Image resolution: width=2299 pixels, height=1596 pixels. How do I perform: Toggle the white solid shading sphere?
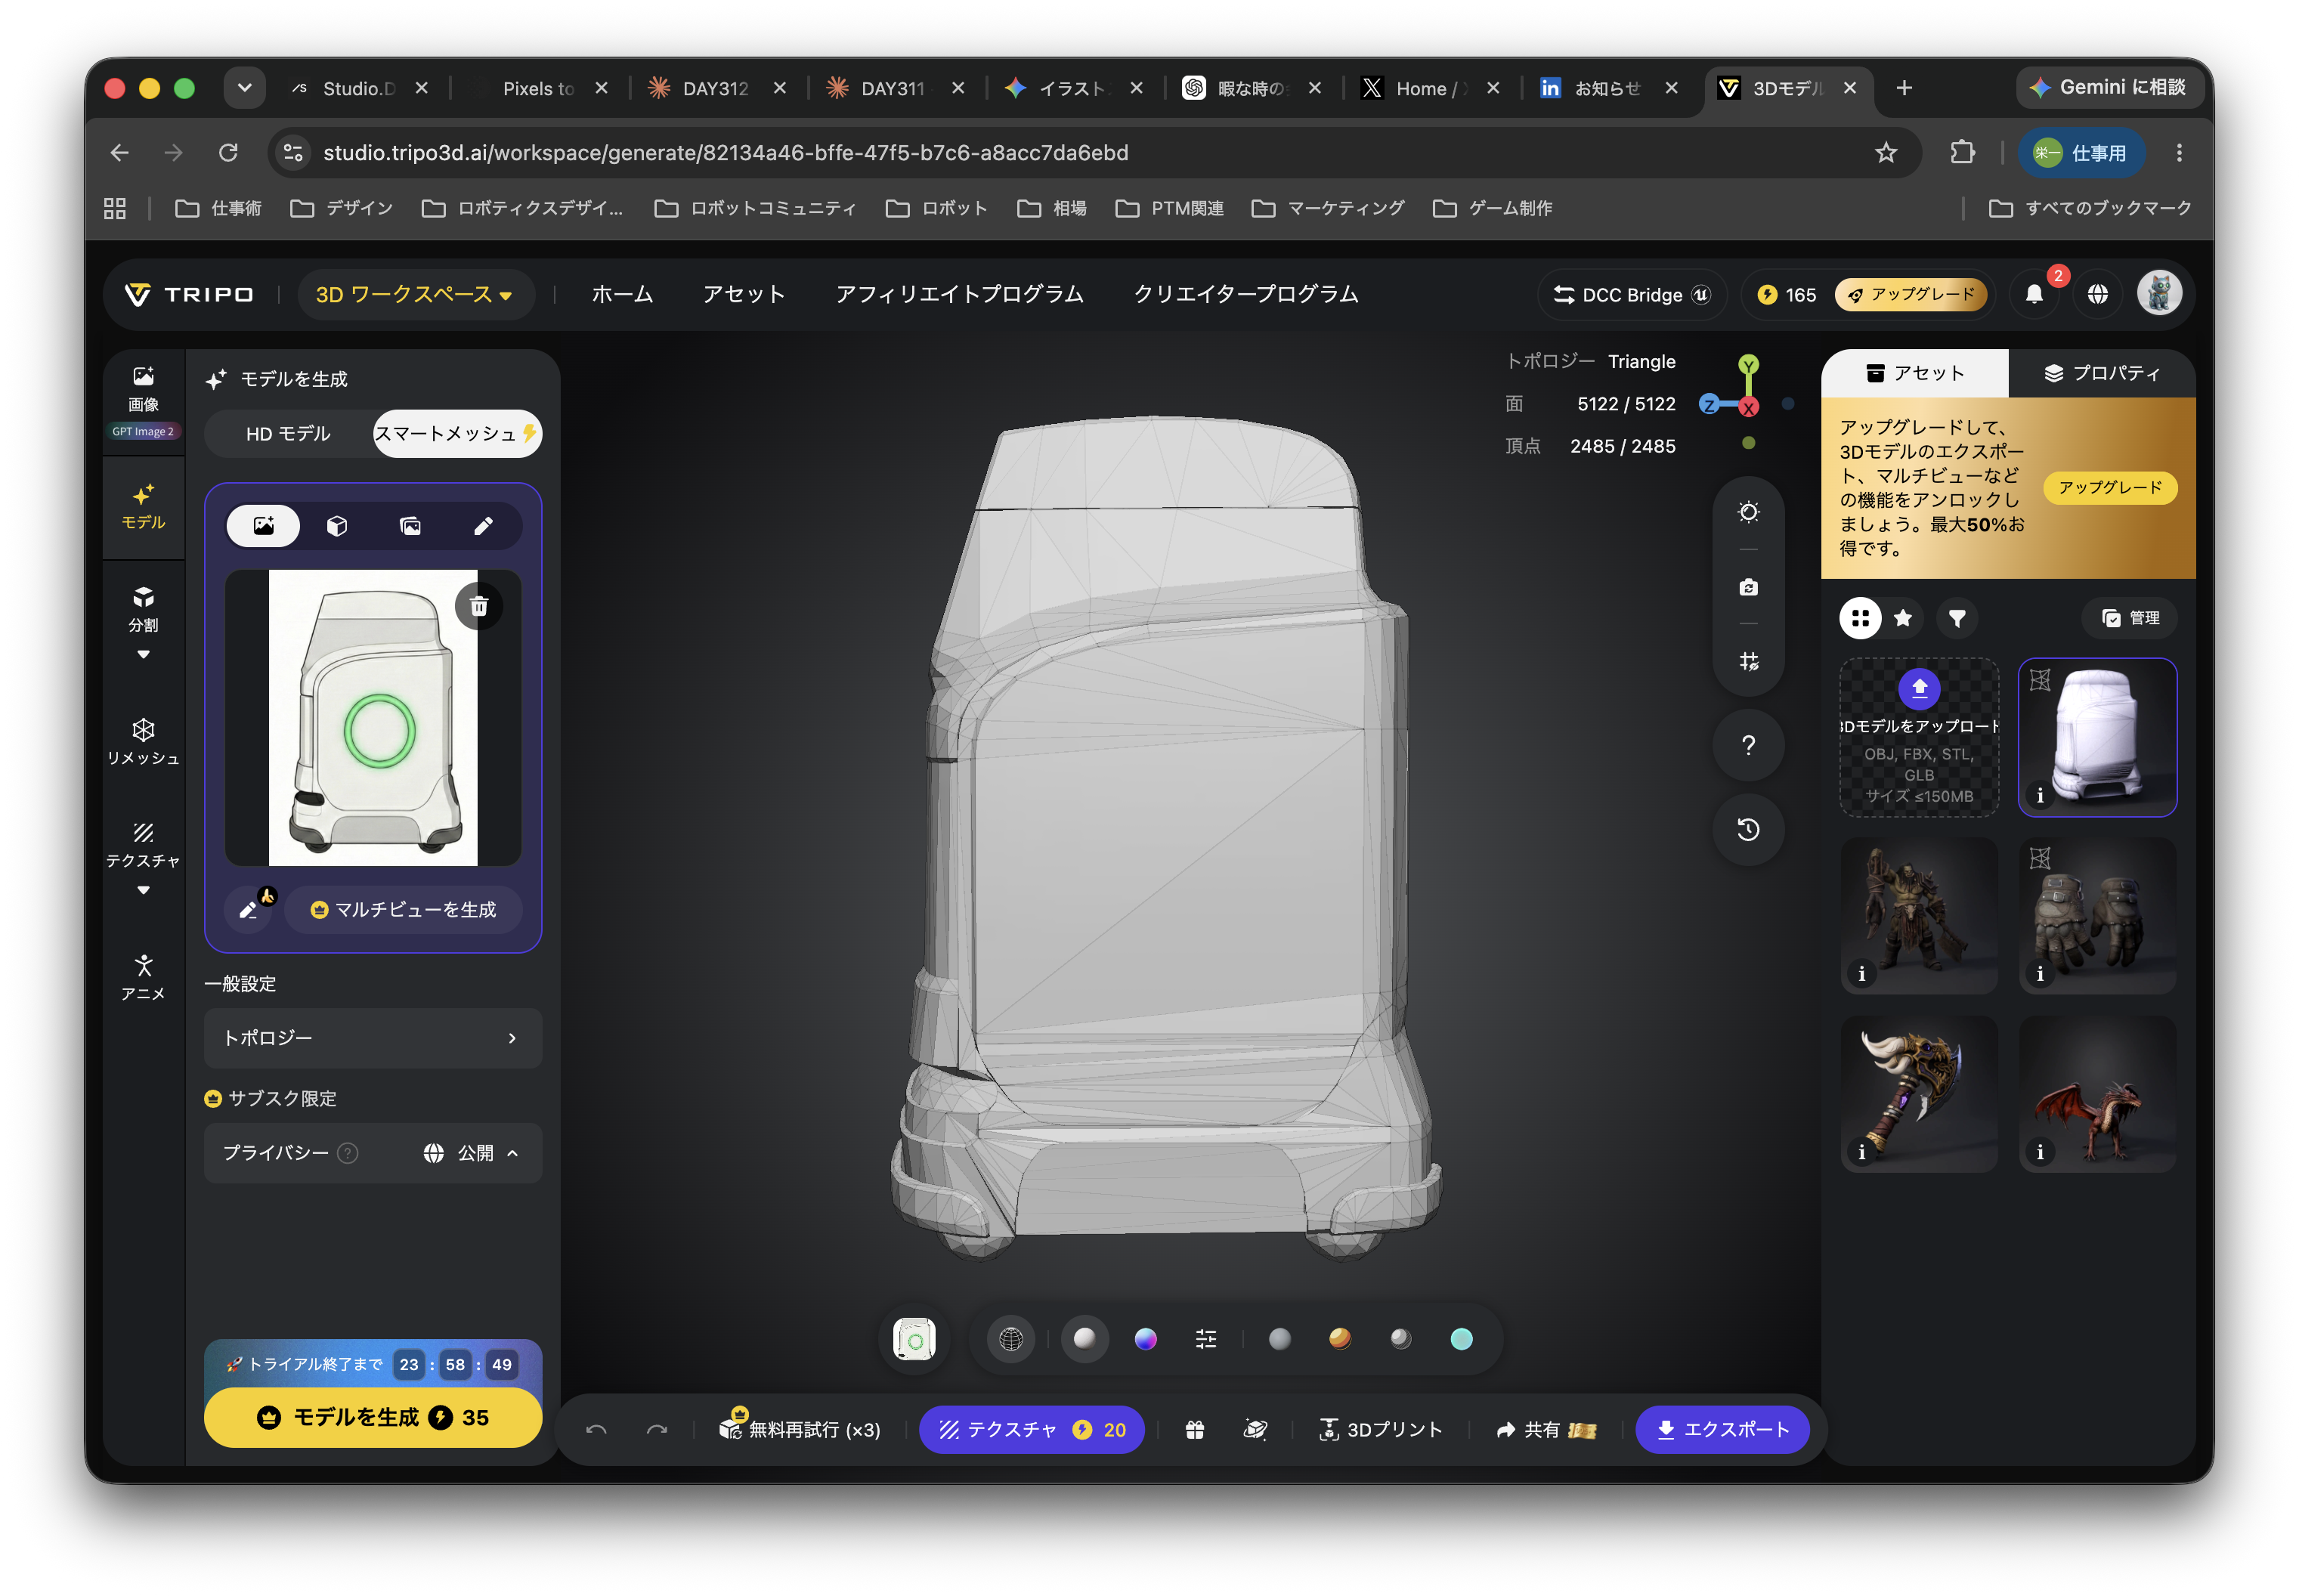point(1084,1339)
